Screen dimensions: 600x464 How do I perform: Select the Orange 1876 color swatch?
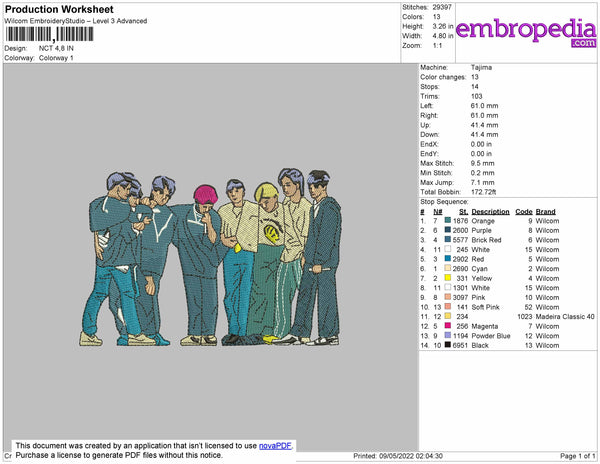click(x=448, y=221)
